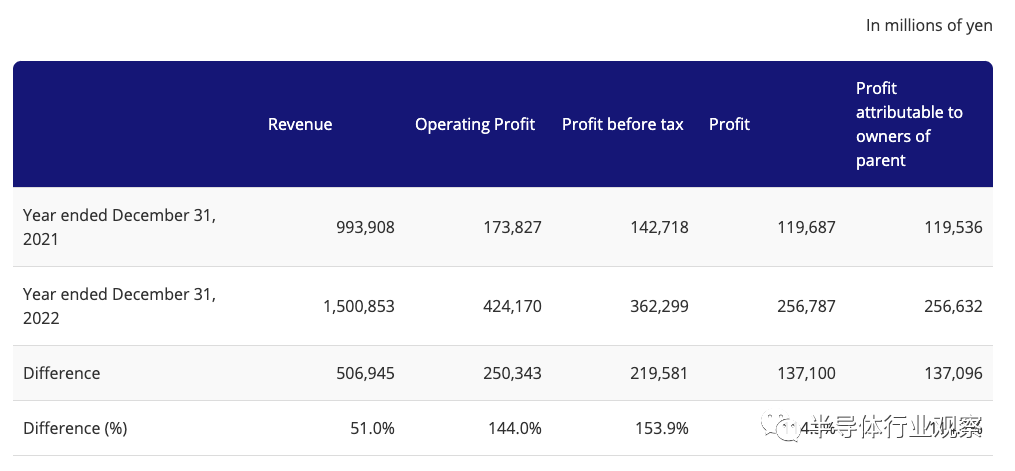Select the 1,500,853 revenue value

(x=358, y=306)
